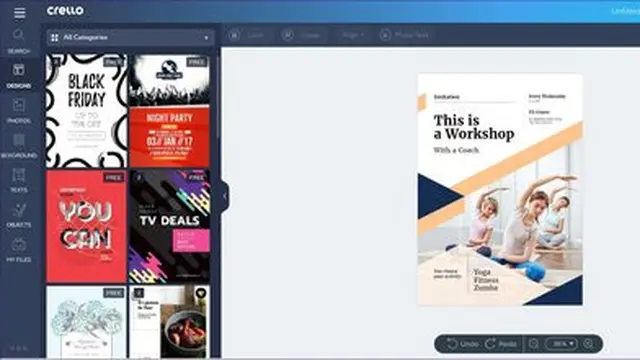Select the Black Friday template
This screenshot has width=640, height=360.
coord(87,111)
